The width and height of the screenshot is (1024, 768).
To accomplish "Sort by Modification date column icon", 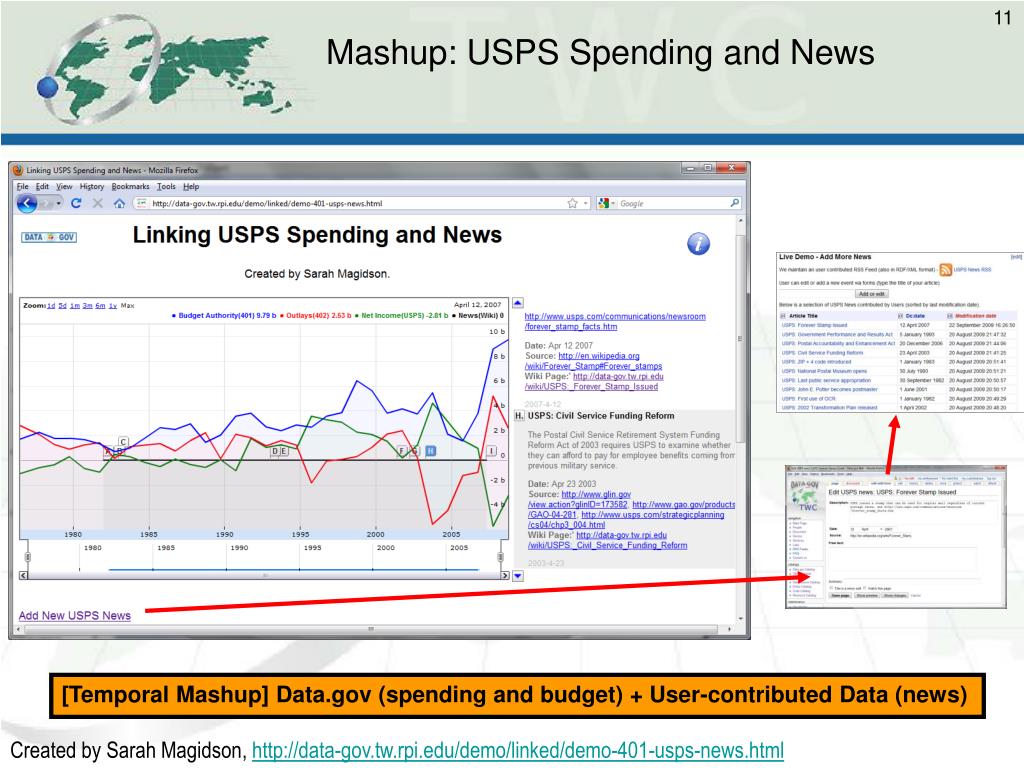I will pyautogui.click(x=950, y=316).
